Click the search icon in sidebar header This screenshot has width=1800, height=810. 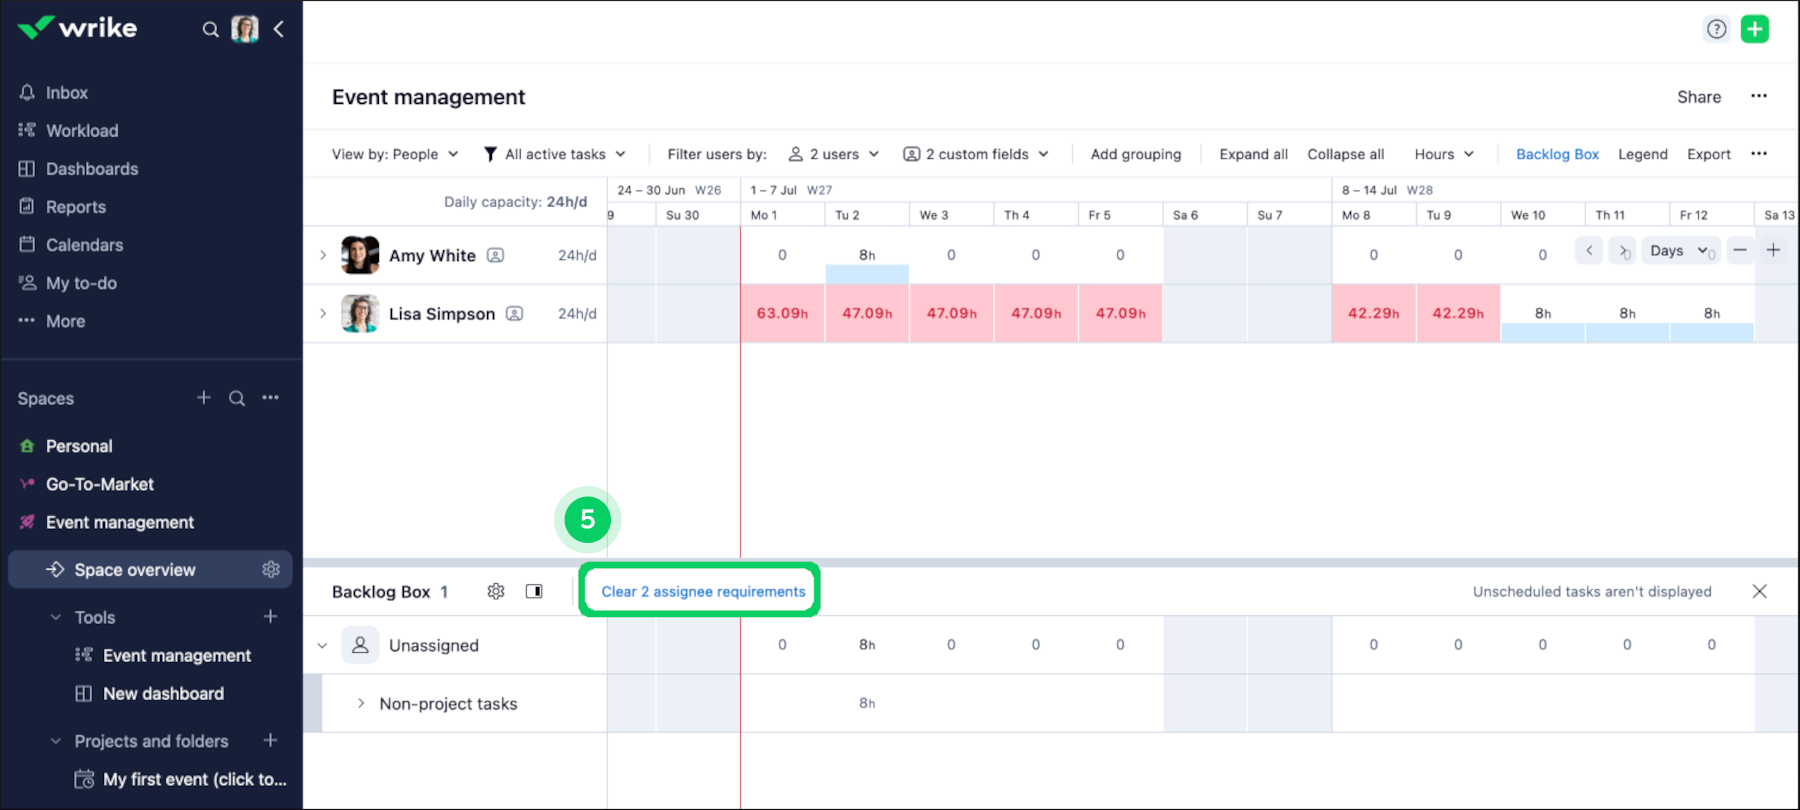[210, 29]
